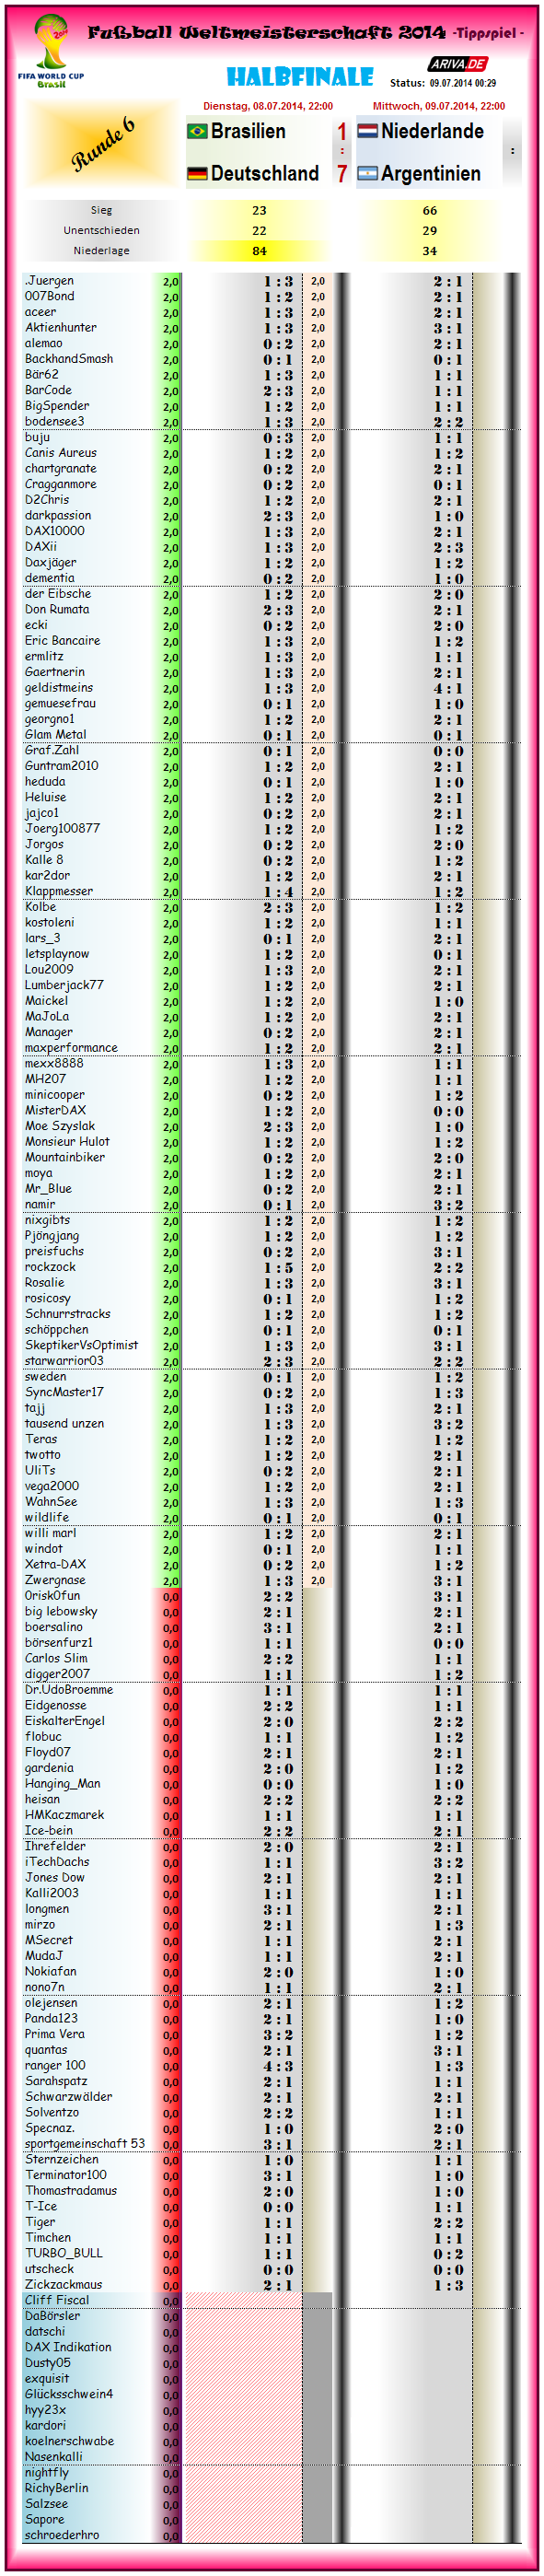Select player Glam Metal
The height and width of the screenshot is (2576, 544).
click(55, 735)
